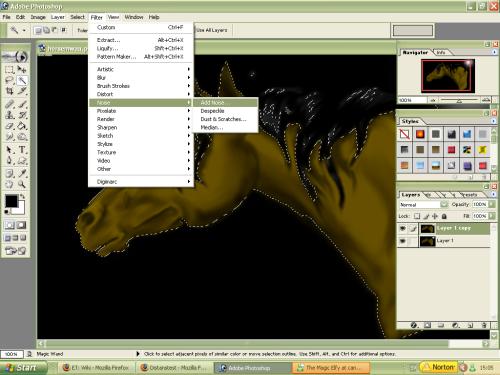
Task: Select the Path Selection arrow tool
Action: (9, 150)
